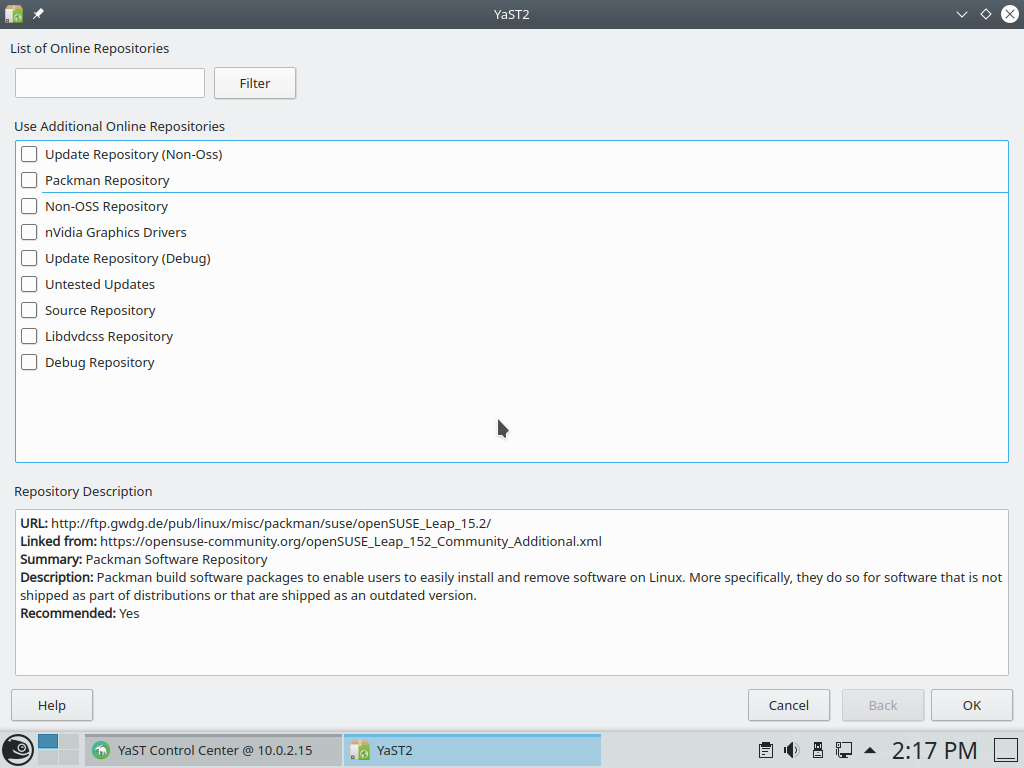This screenshot has height=768, width=1024.
Task: Open the volume control tray icon
Action: (x=792, y=750)
